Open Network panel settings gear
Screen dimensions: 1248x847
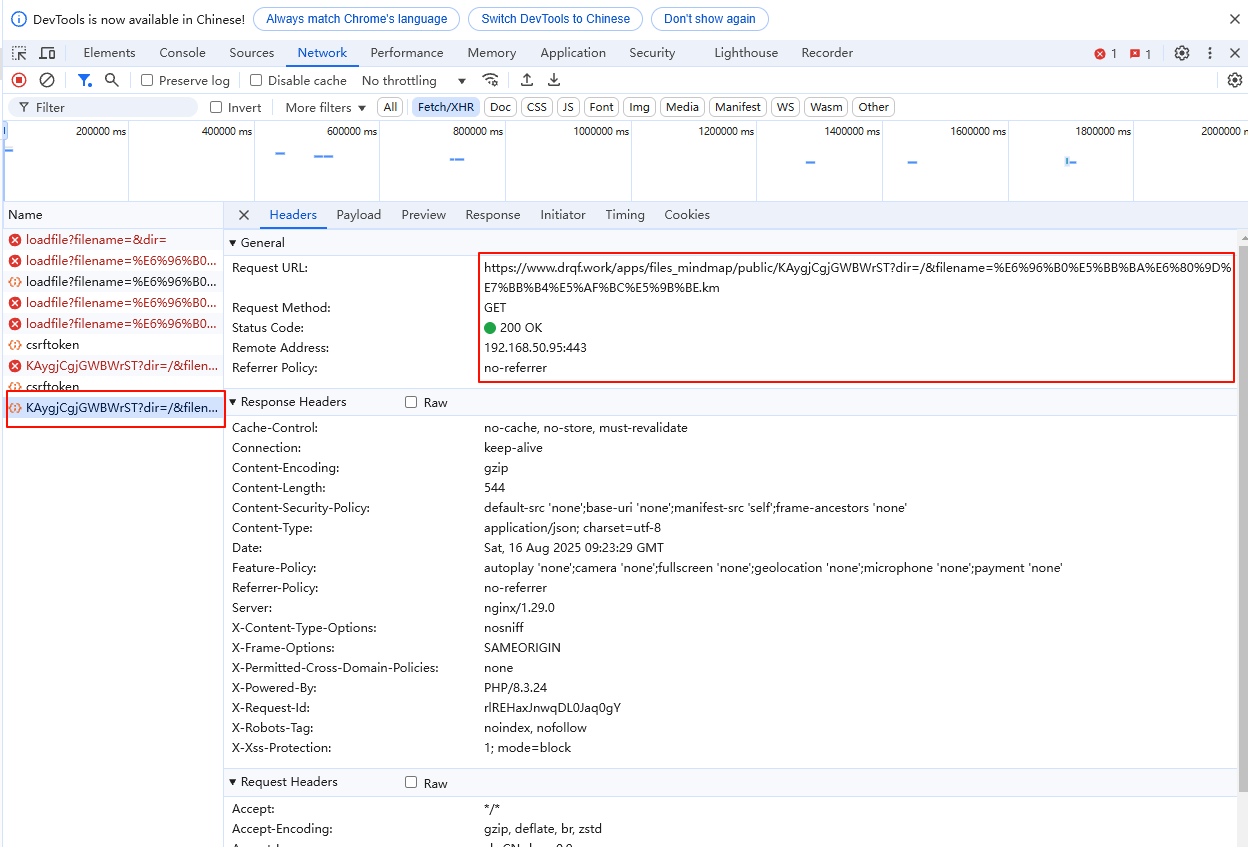[x=1235, y=80]
